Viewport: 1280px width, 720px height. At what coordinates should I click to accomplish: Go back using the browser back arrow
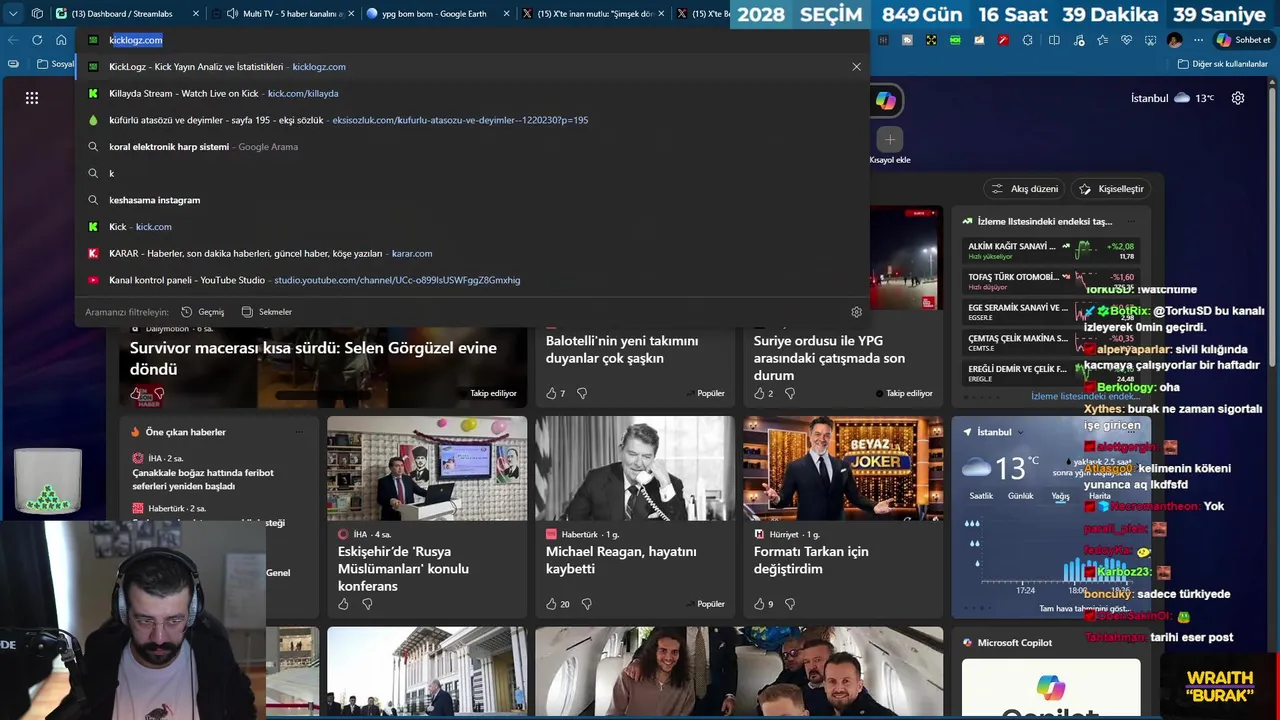coord(13,40)
